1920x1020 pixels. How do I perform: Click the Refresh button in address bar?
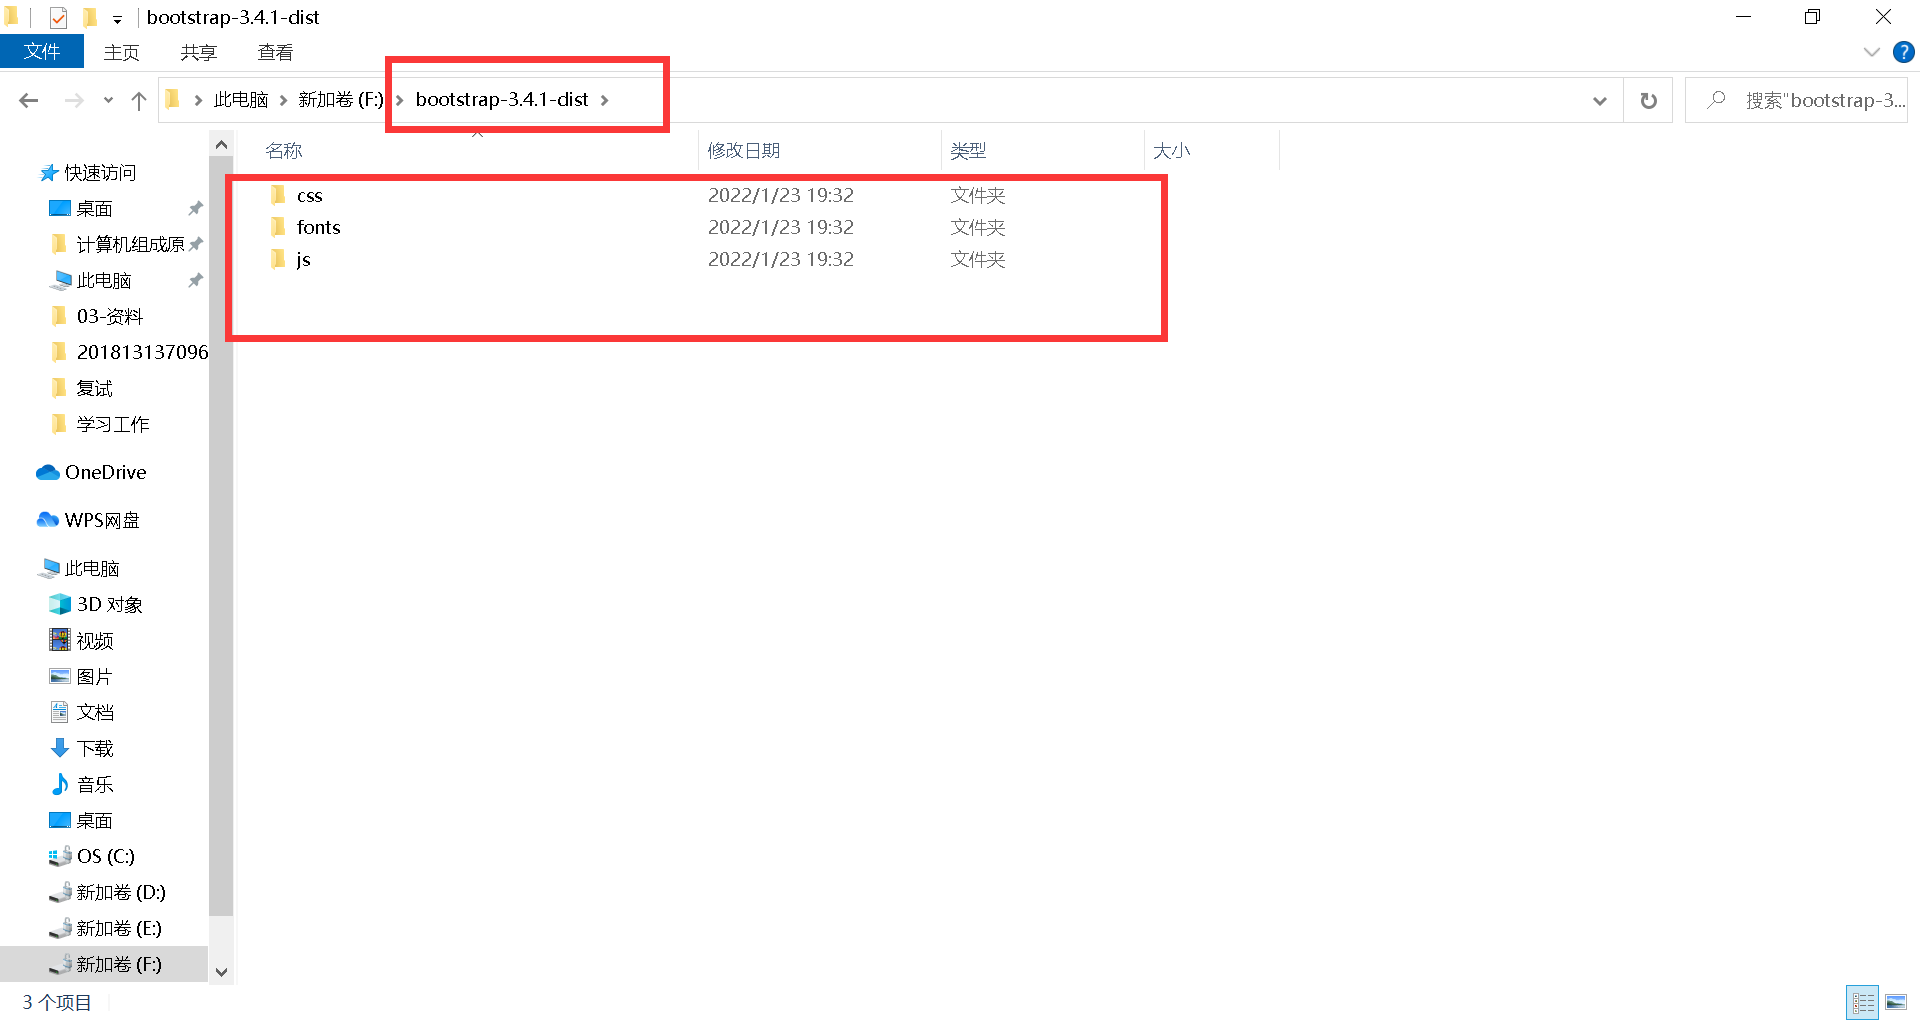1648,100
